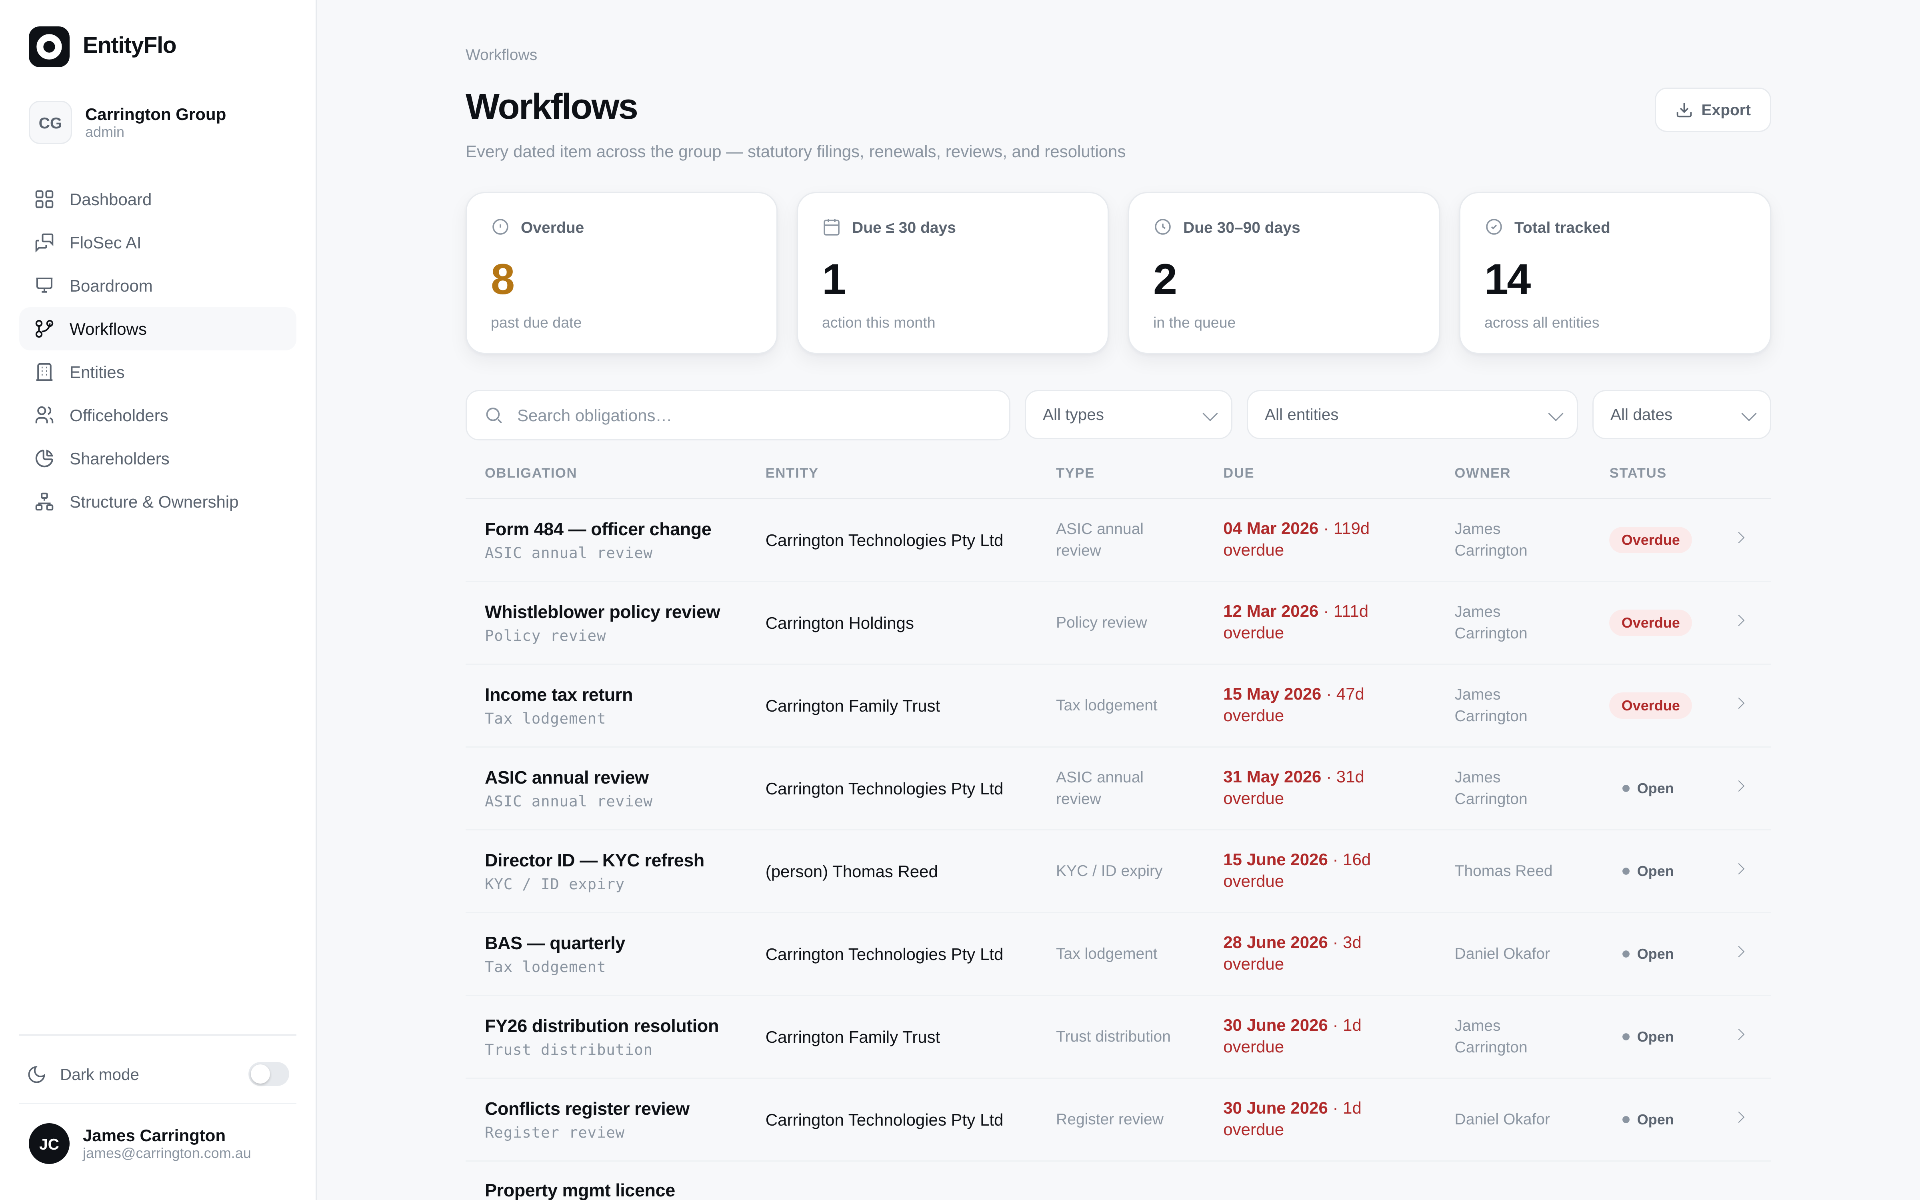Image resolution: width=1920 pixels, height=1200 pixels.
Task: Go to Dashboard in sidebar
Action: pos(157,199)
